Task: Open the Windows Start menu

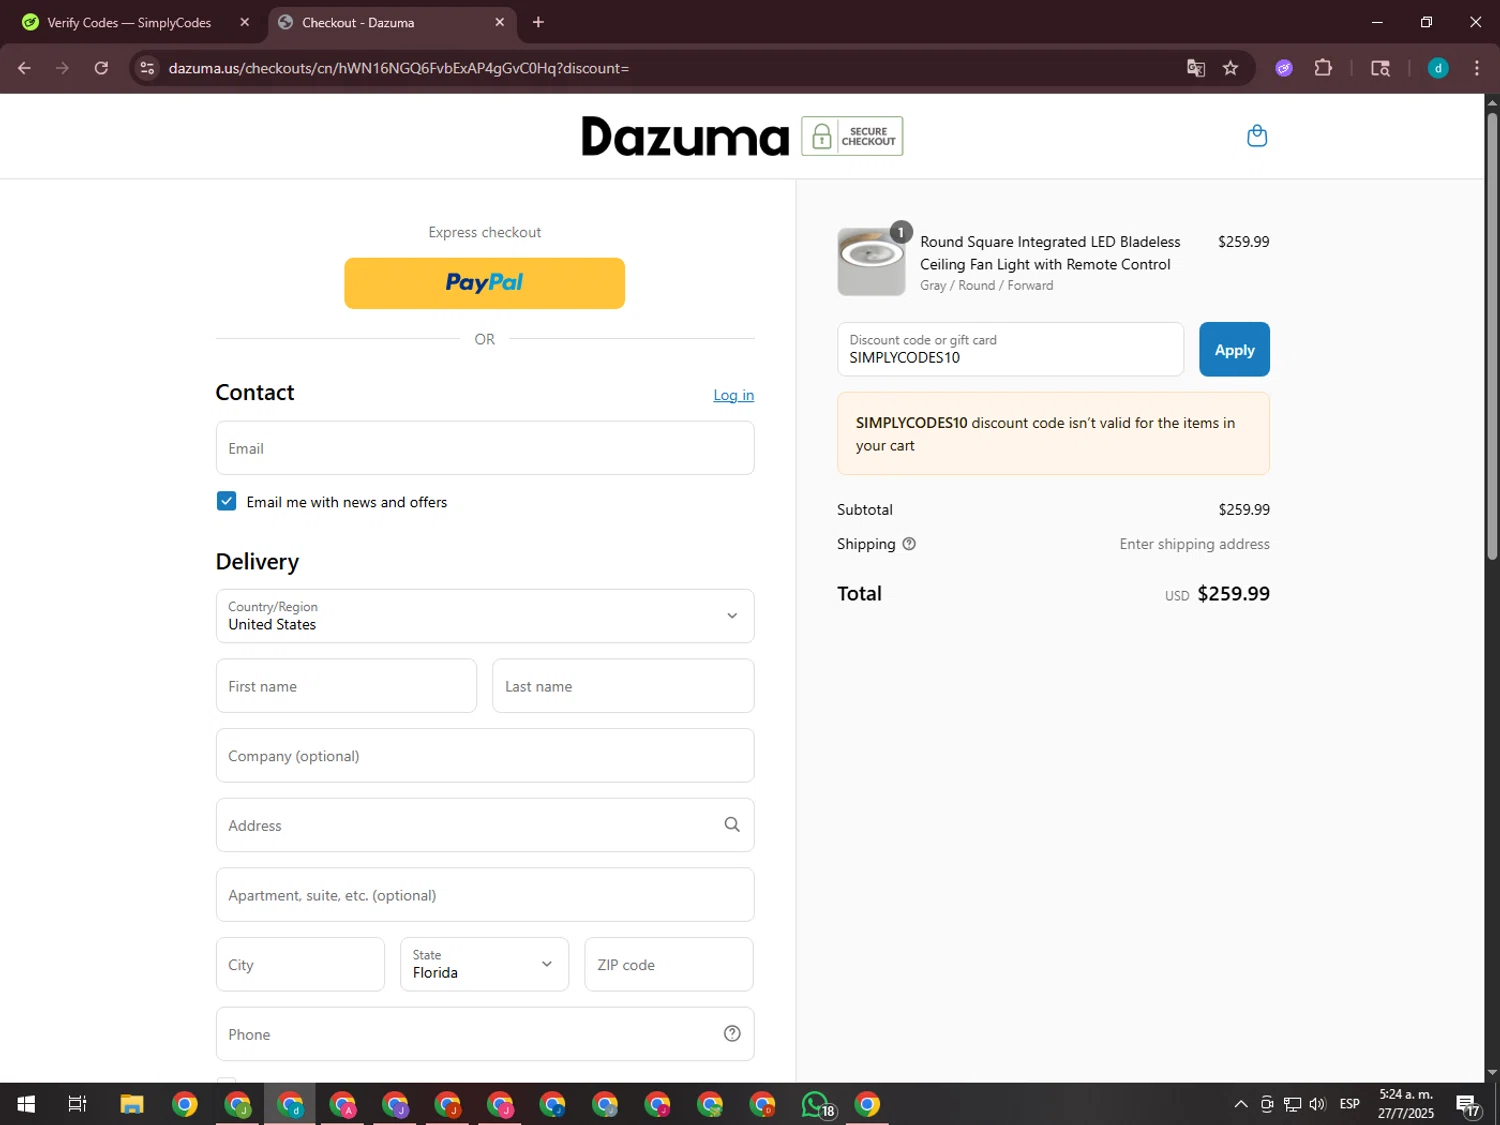Action: [26, 1104]
